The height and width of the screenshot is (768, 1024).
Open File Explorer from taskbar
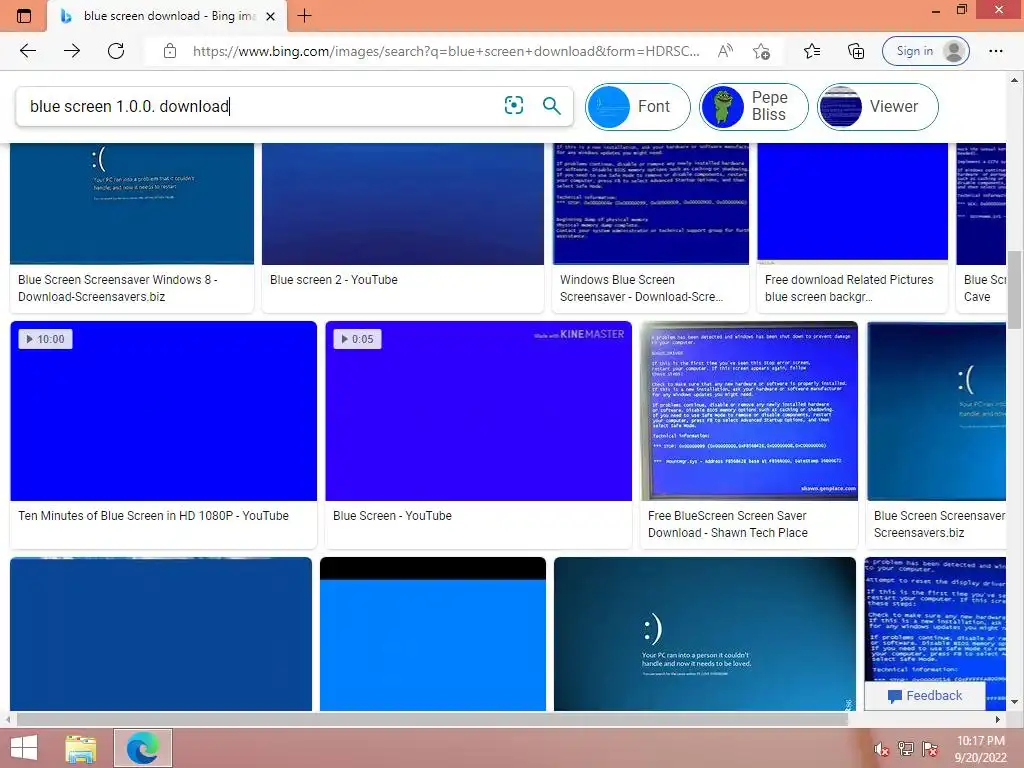pyautogui.click(x=80, y=748)
